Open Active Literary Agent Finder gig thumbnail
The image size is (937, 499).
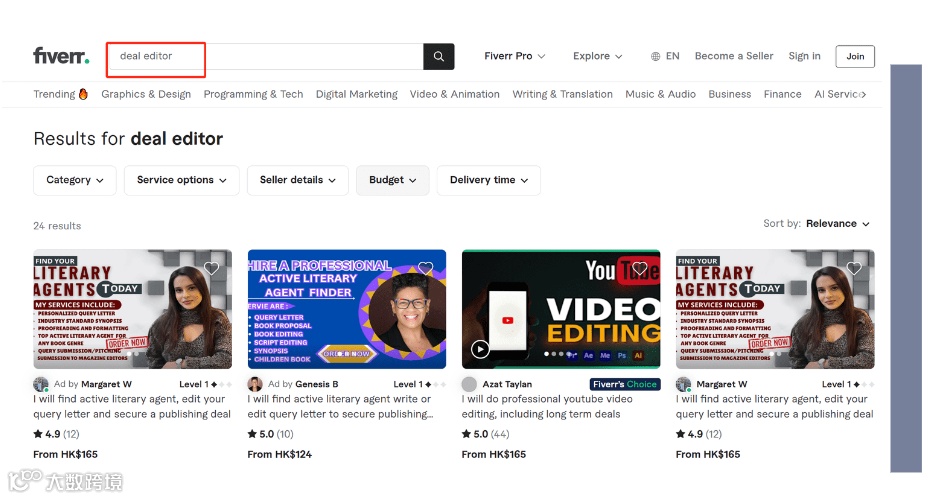click(347, 309)
